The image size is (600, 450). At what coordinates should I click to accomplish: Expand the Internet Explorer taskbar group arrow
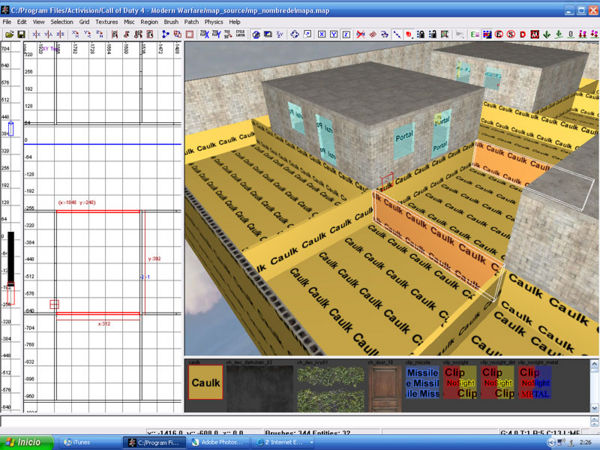click(x=312, y=443)
